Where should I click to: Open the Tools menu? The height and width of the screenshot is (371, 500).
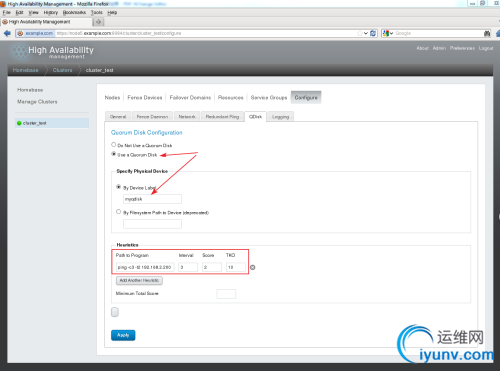[x=97, y=12]
